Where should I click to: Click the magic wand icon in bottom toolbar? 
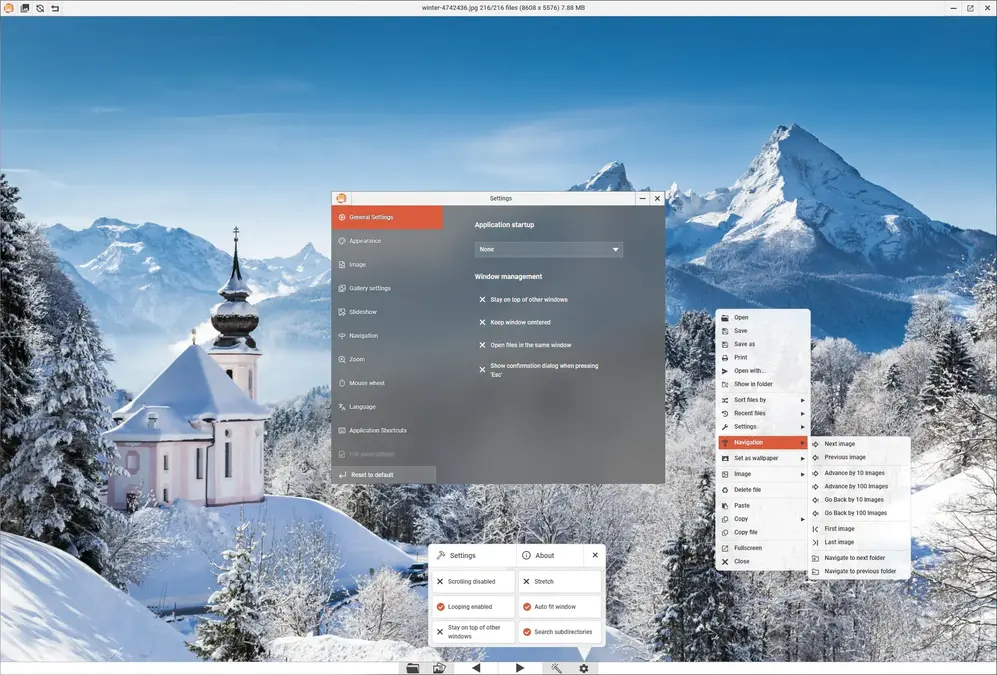[556, 668]
